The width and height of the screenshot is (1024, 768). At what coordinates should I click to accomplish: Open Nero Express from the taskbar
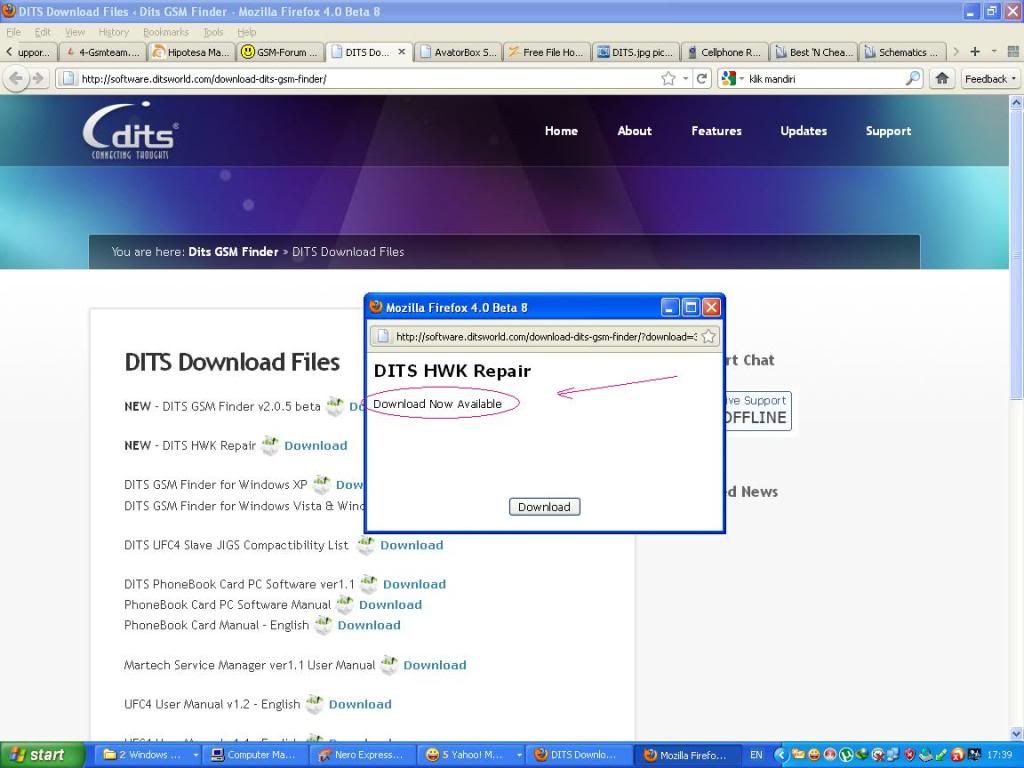point(364,755)
